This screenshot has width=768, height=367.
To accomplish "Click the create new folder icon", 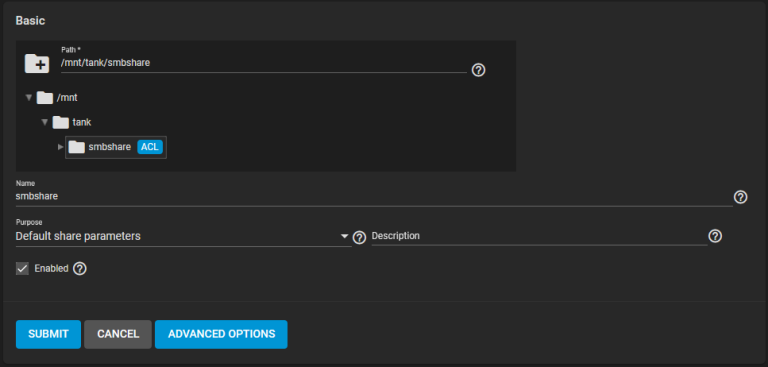I will click(x=37, y=64).
